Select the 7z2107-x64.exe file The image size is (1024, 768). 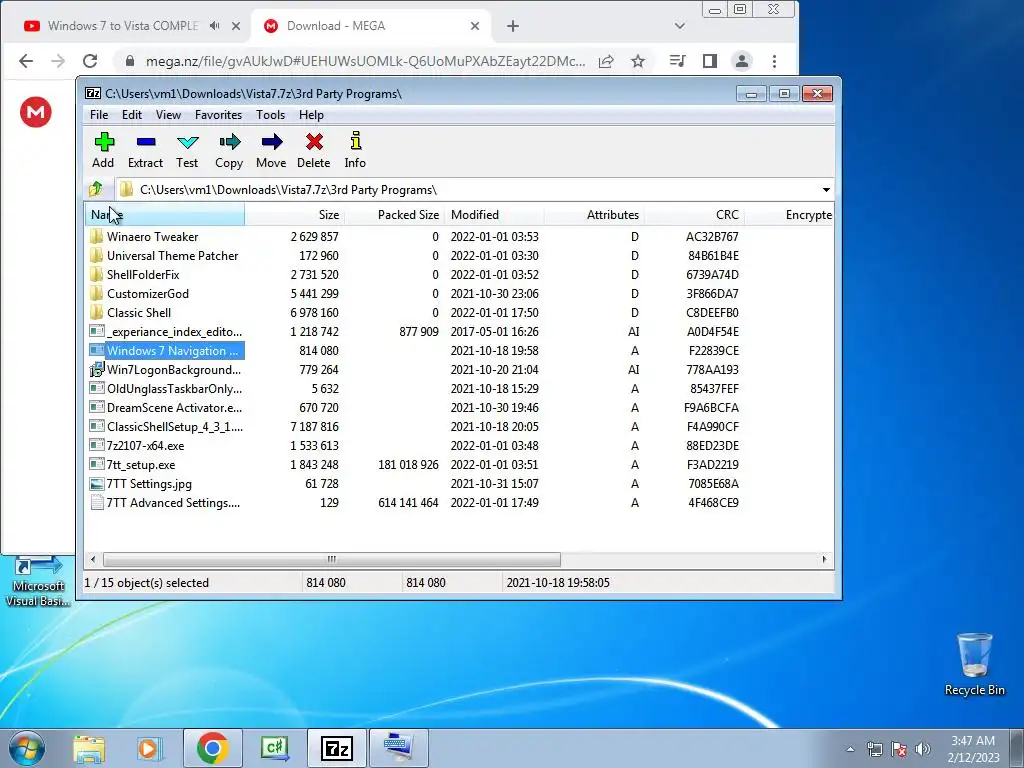click(145, 446)
